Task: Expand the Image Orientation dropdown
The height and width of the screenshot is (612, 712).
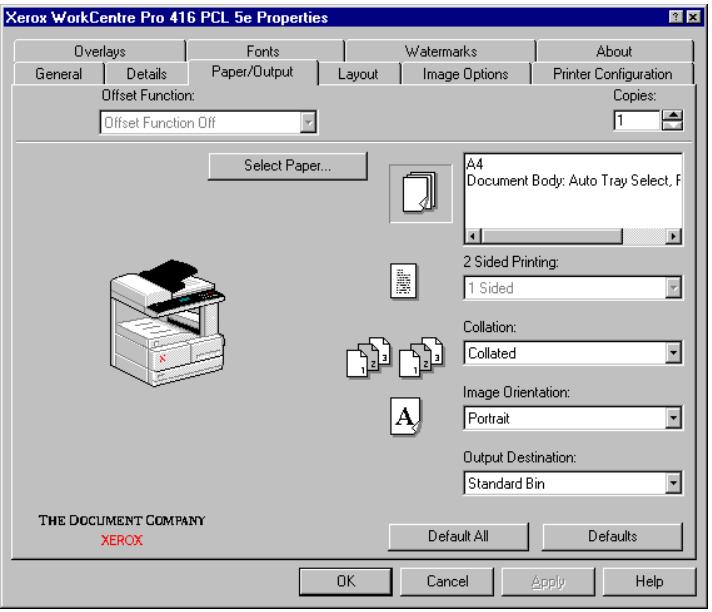Action: click(673, 418)
